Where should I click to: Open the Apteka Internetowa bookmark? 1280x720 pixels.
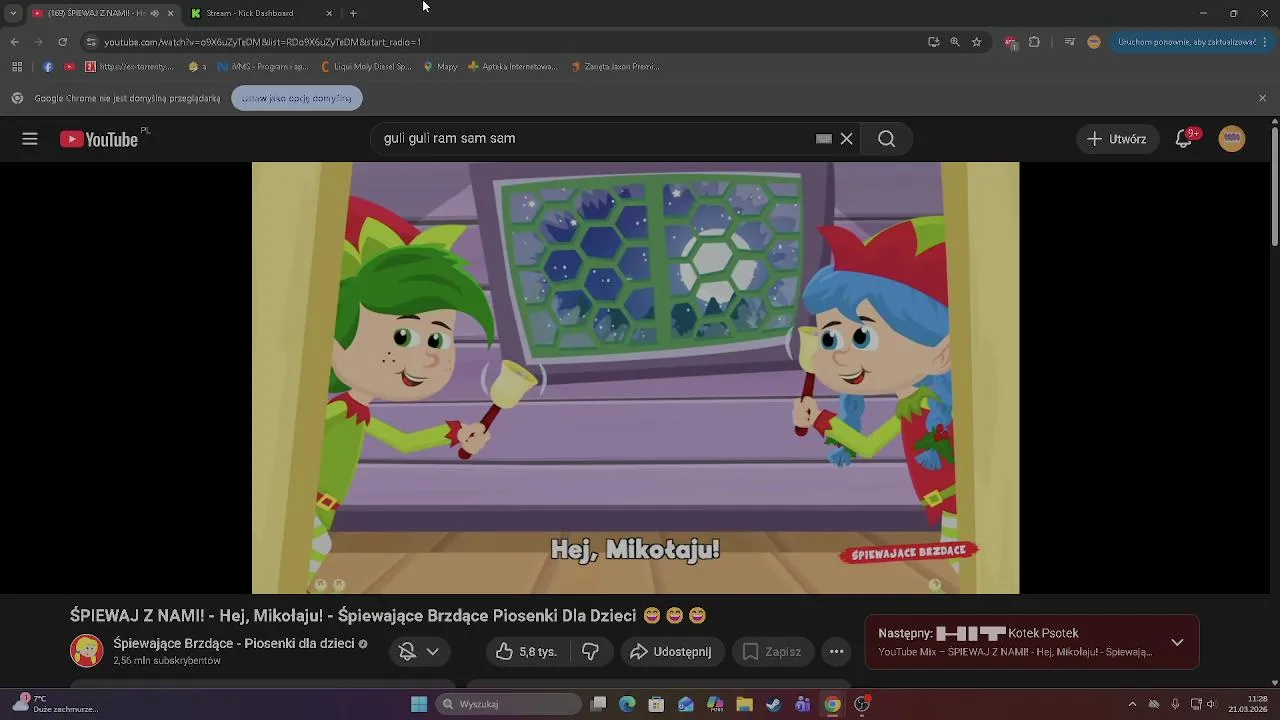pos(513,67)
